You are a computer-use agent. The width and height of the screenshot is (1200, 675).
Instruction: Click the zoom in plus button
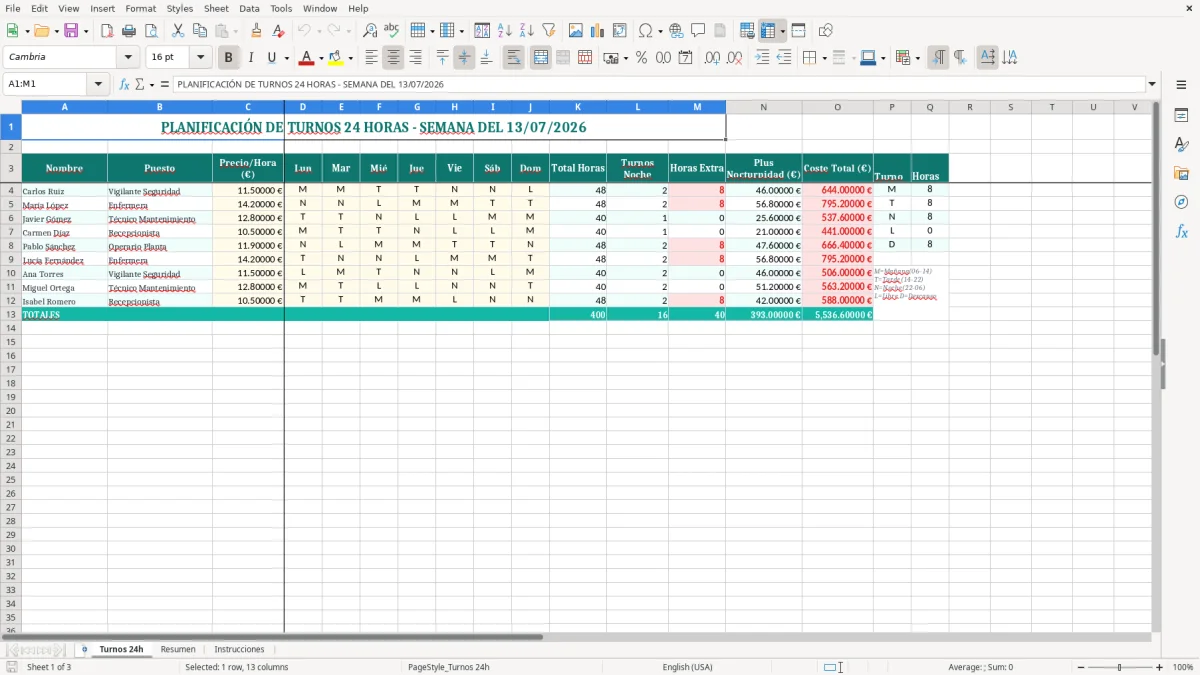click(x=1160, y=667)
